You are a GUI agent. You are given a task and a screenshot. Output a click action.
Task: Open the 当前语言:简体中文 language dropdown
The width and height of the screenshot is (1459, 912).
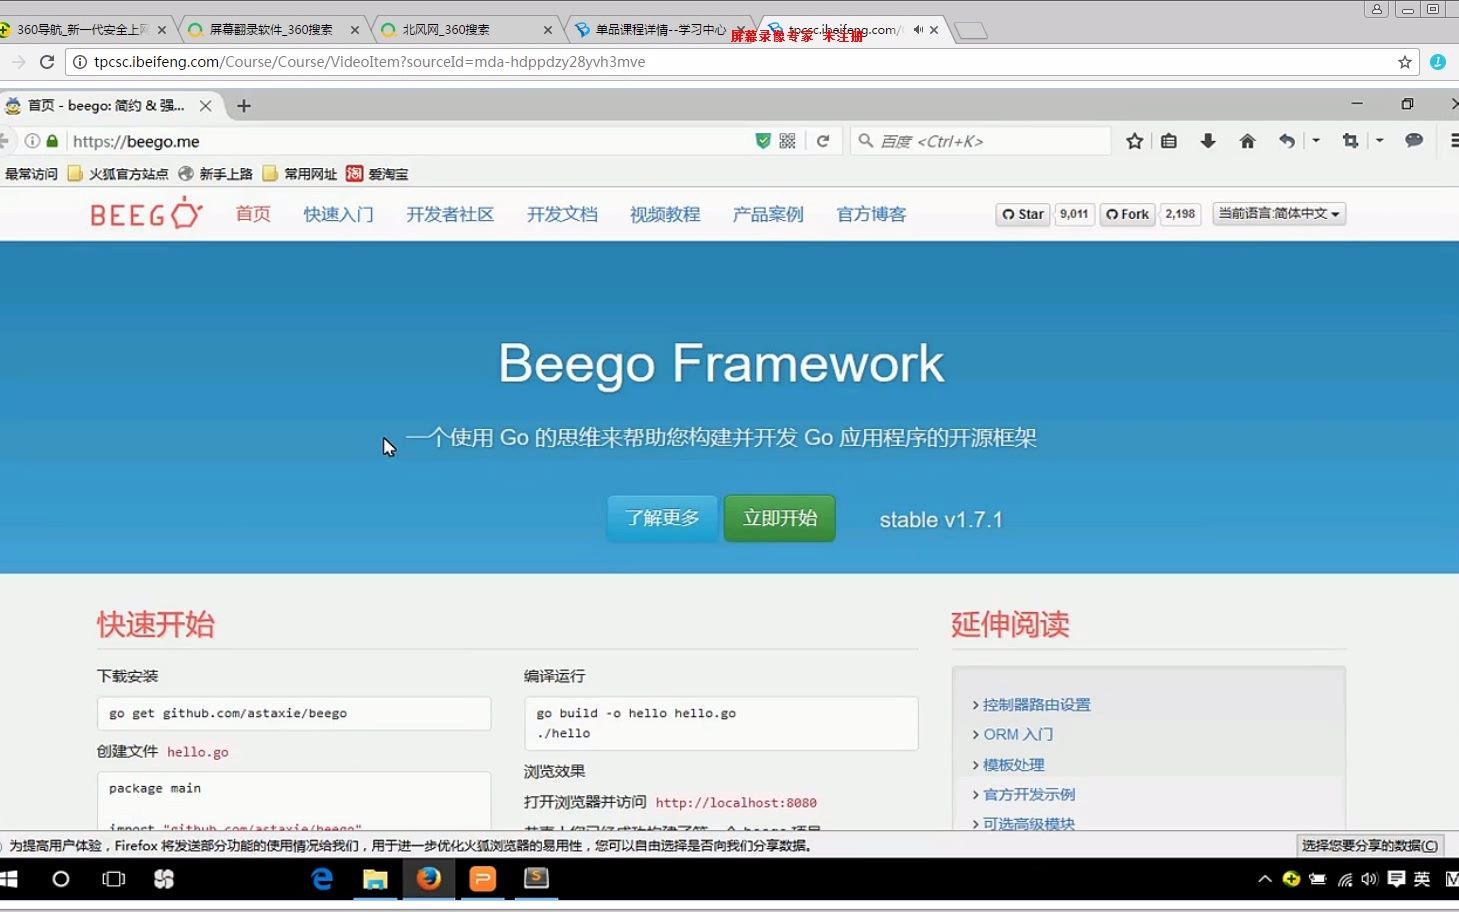[x=1279, y=213]
